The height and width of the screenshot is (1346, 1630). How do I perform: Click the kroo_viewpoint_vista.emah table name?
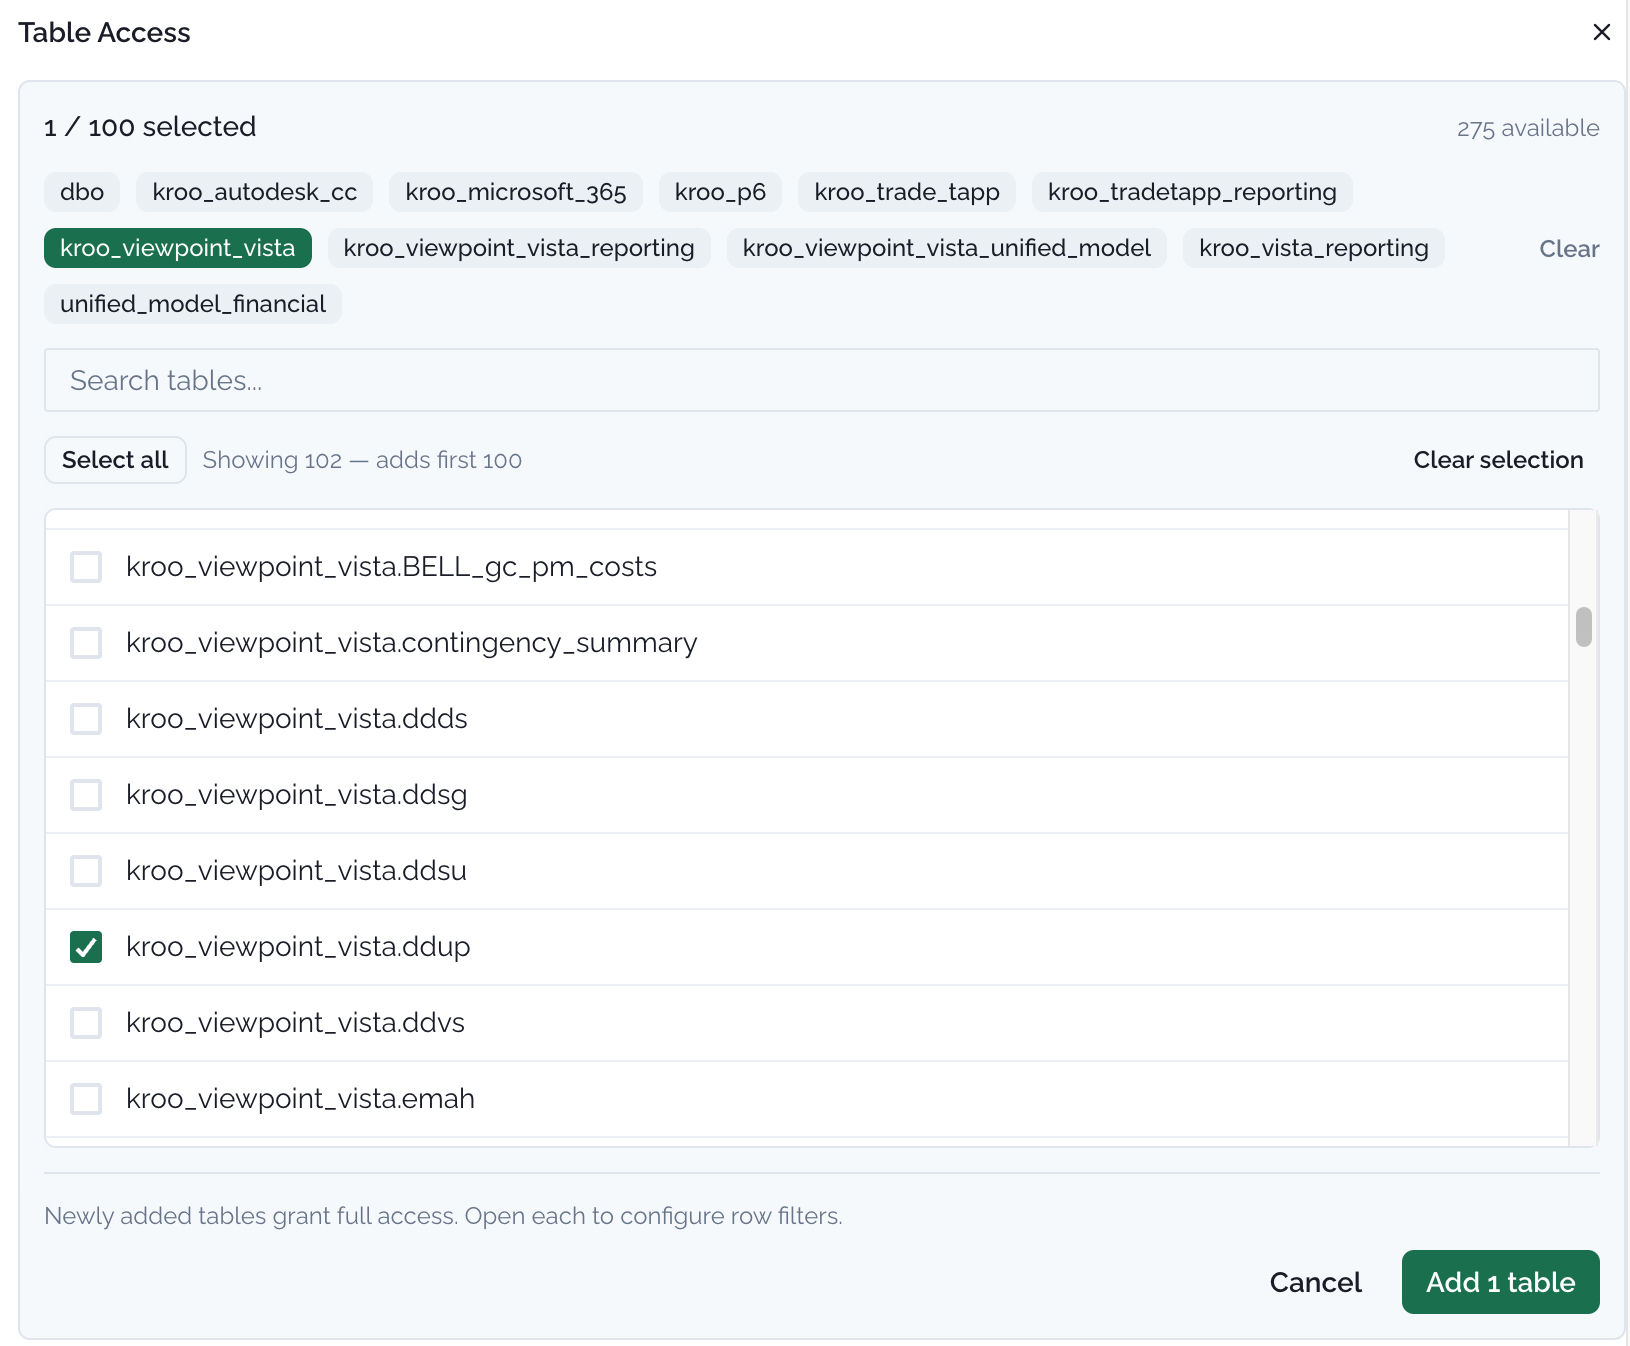point(300,1099)
